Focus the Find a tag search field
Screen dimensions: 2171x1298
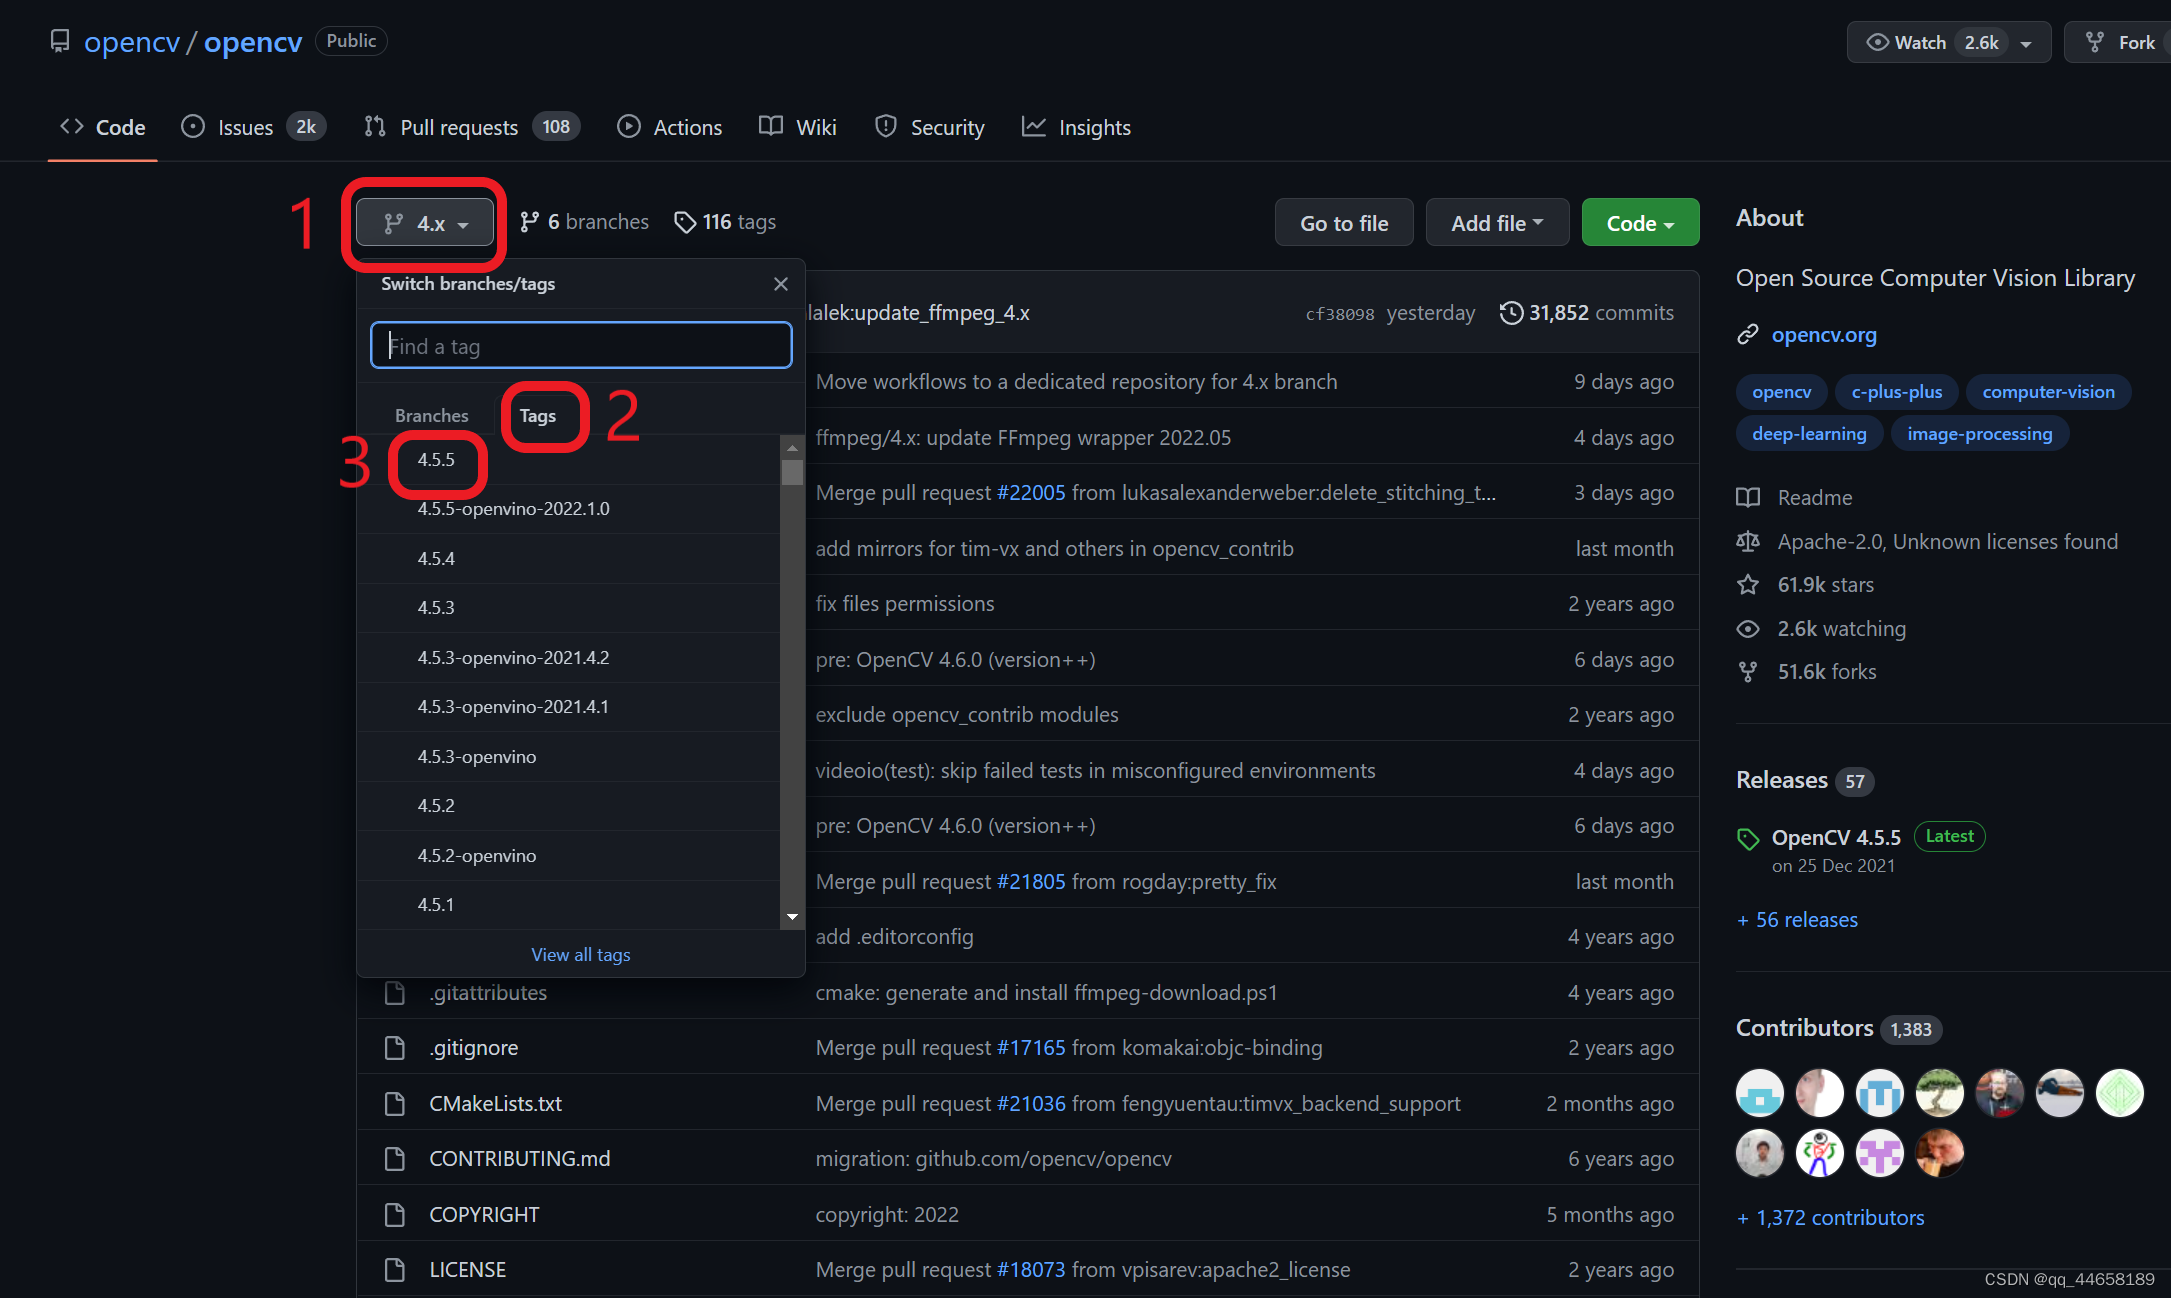581,346
